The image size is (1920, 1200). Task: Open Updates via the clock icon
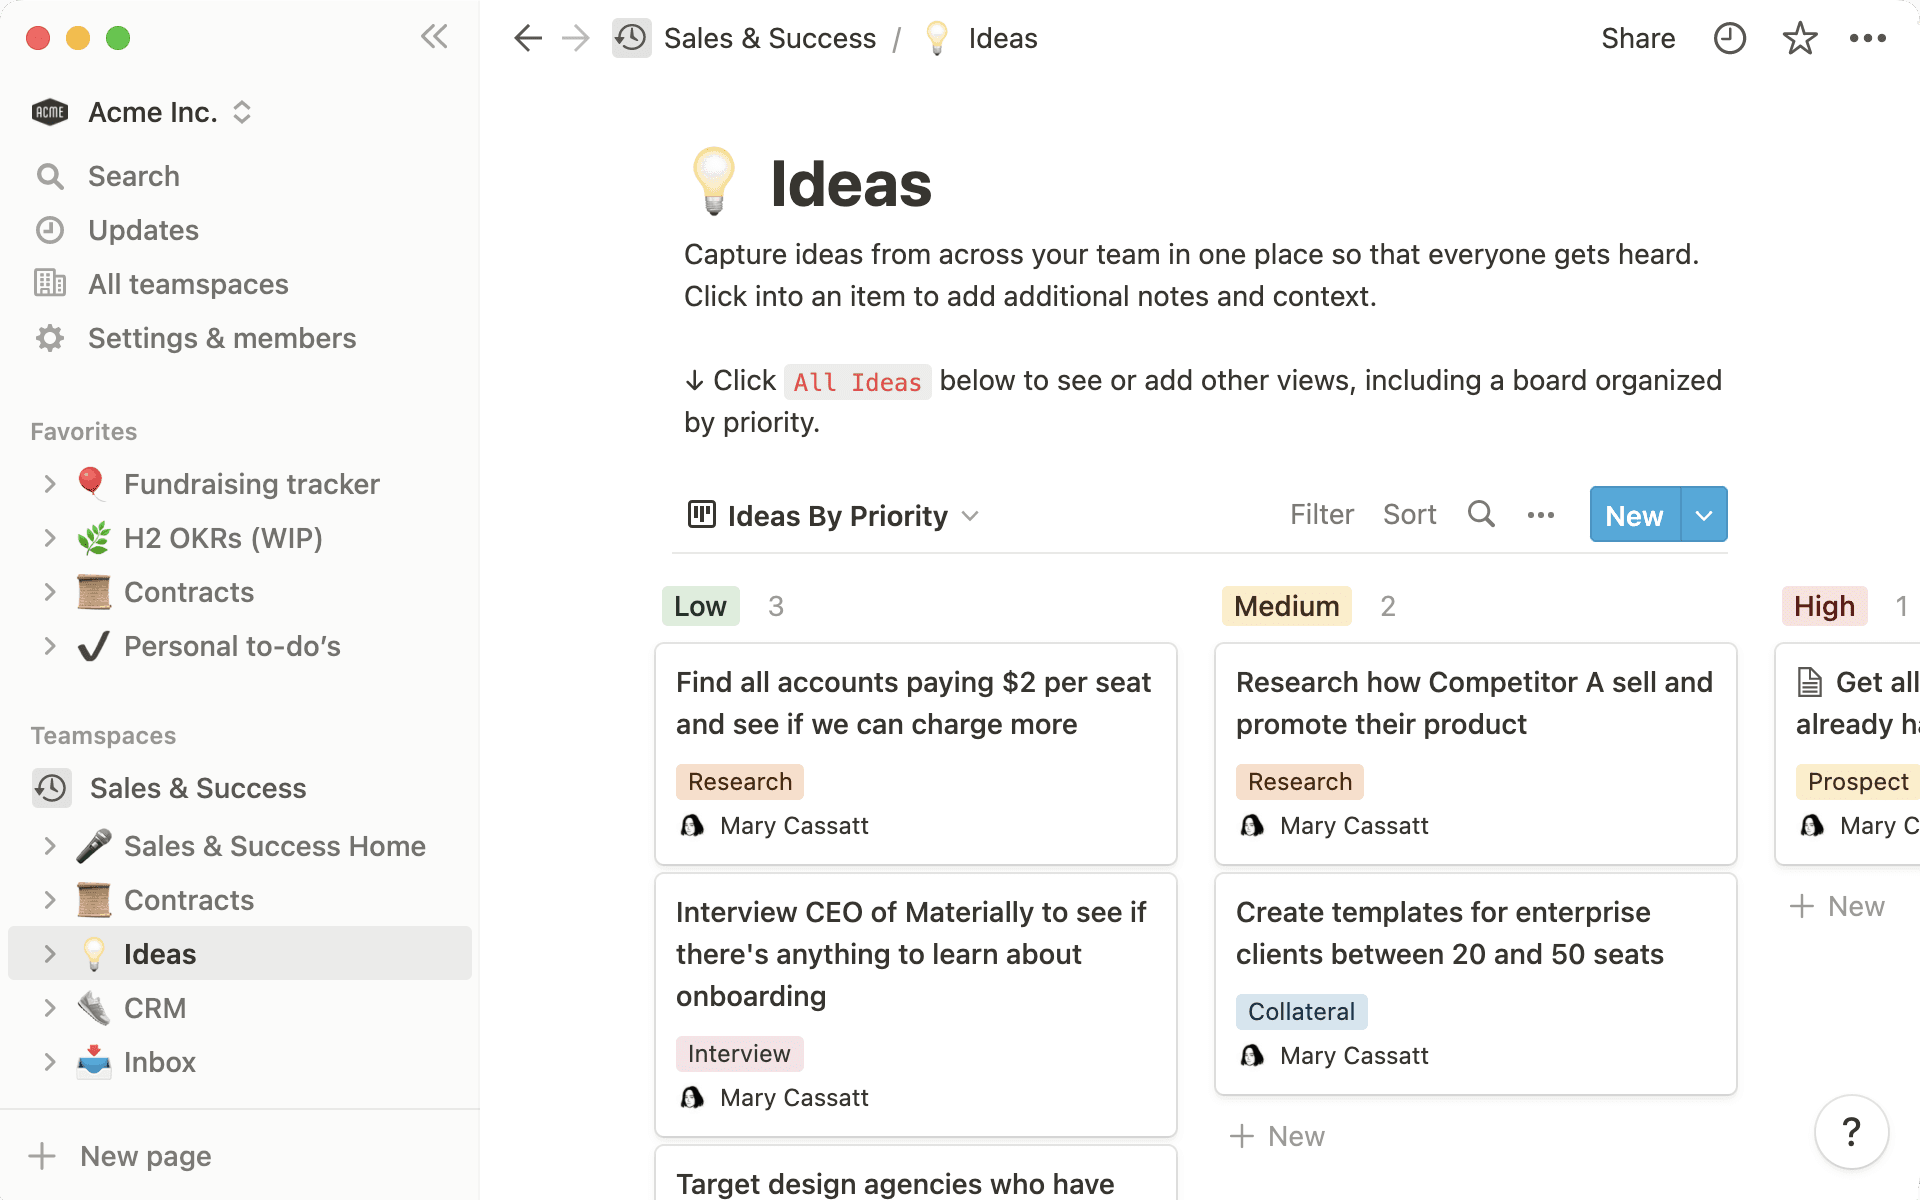click(51, 230)
